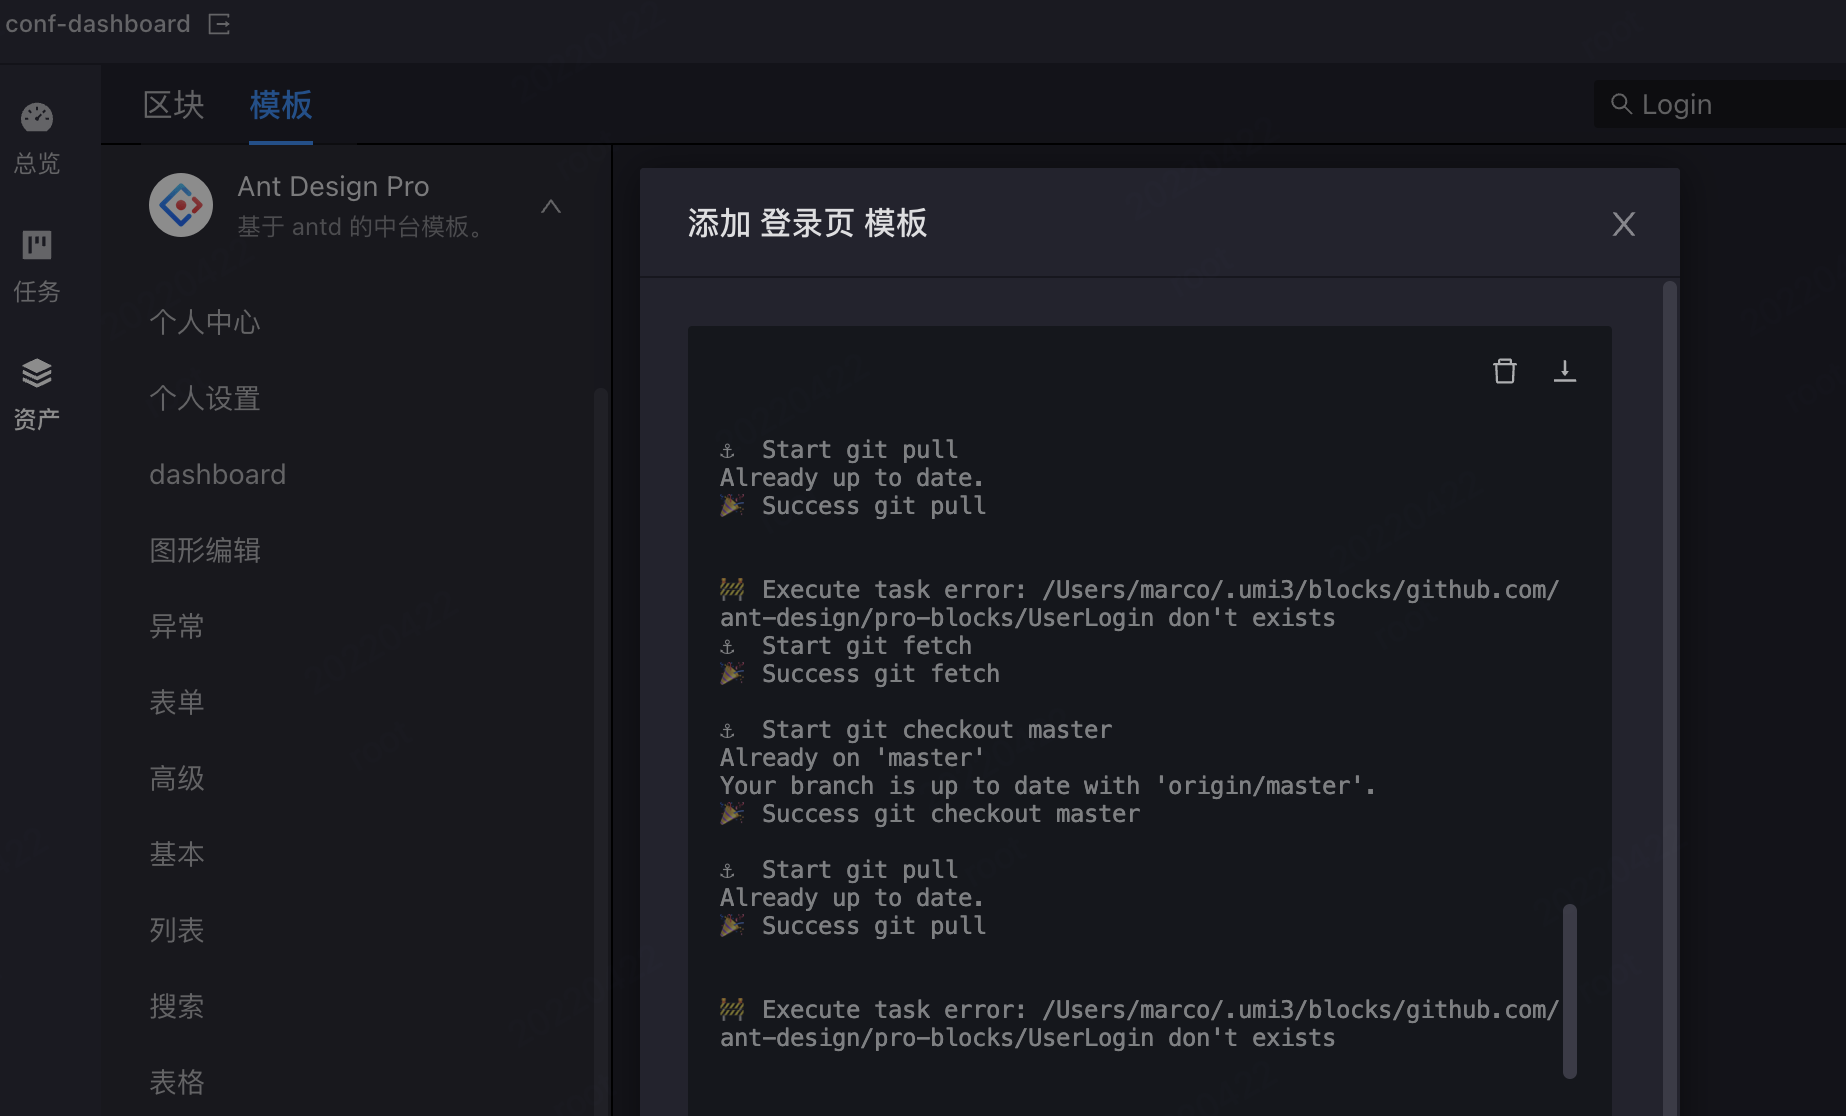This screenshot has width=1846, height=1116.
Task: Click the dialog's outer vertical scrollbar
Action: click(1669, 698)
